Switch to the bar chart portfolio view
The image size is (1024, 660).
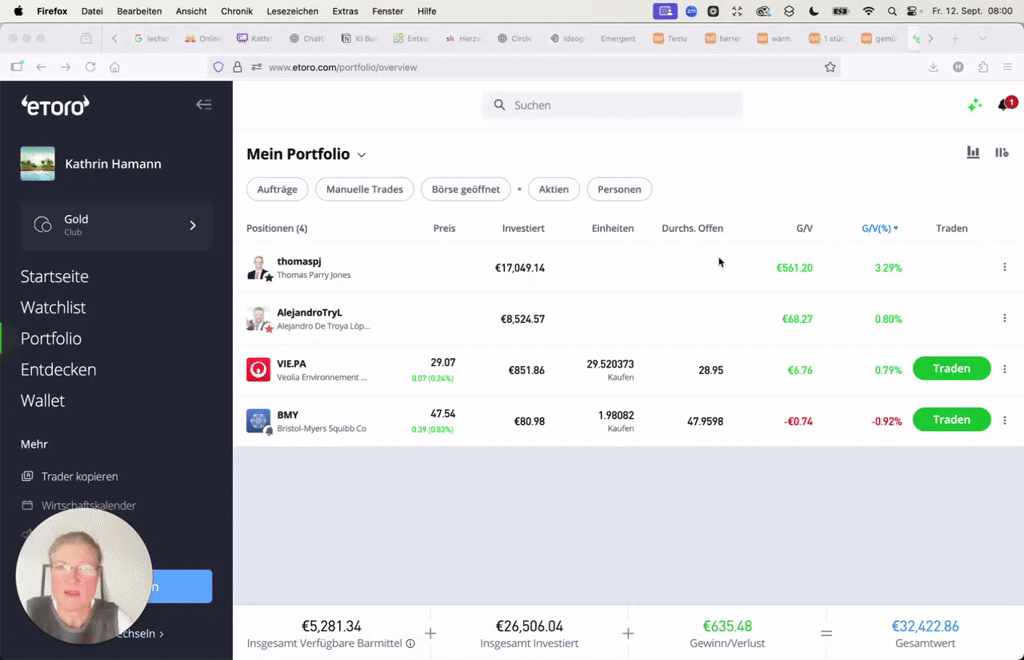tap(972, 151)
